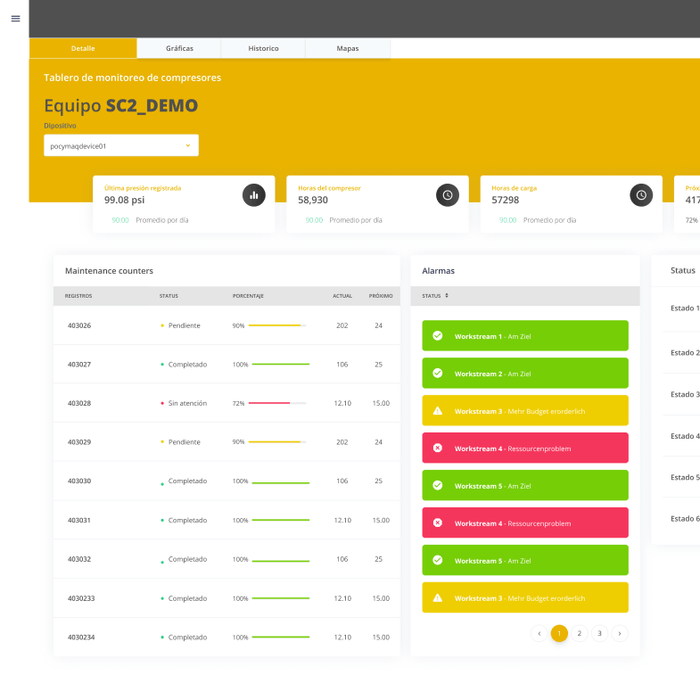Select record 403032 in table
The height and width of the screenshot is (699, 700).
(227, 559)
